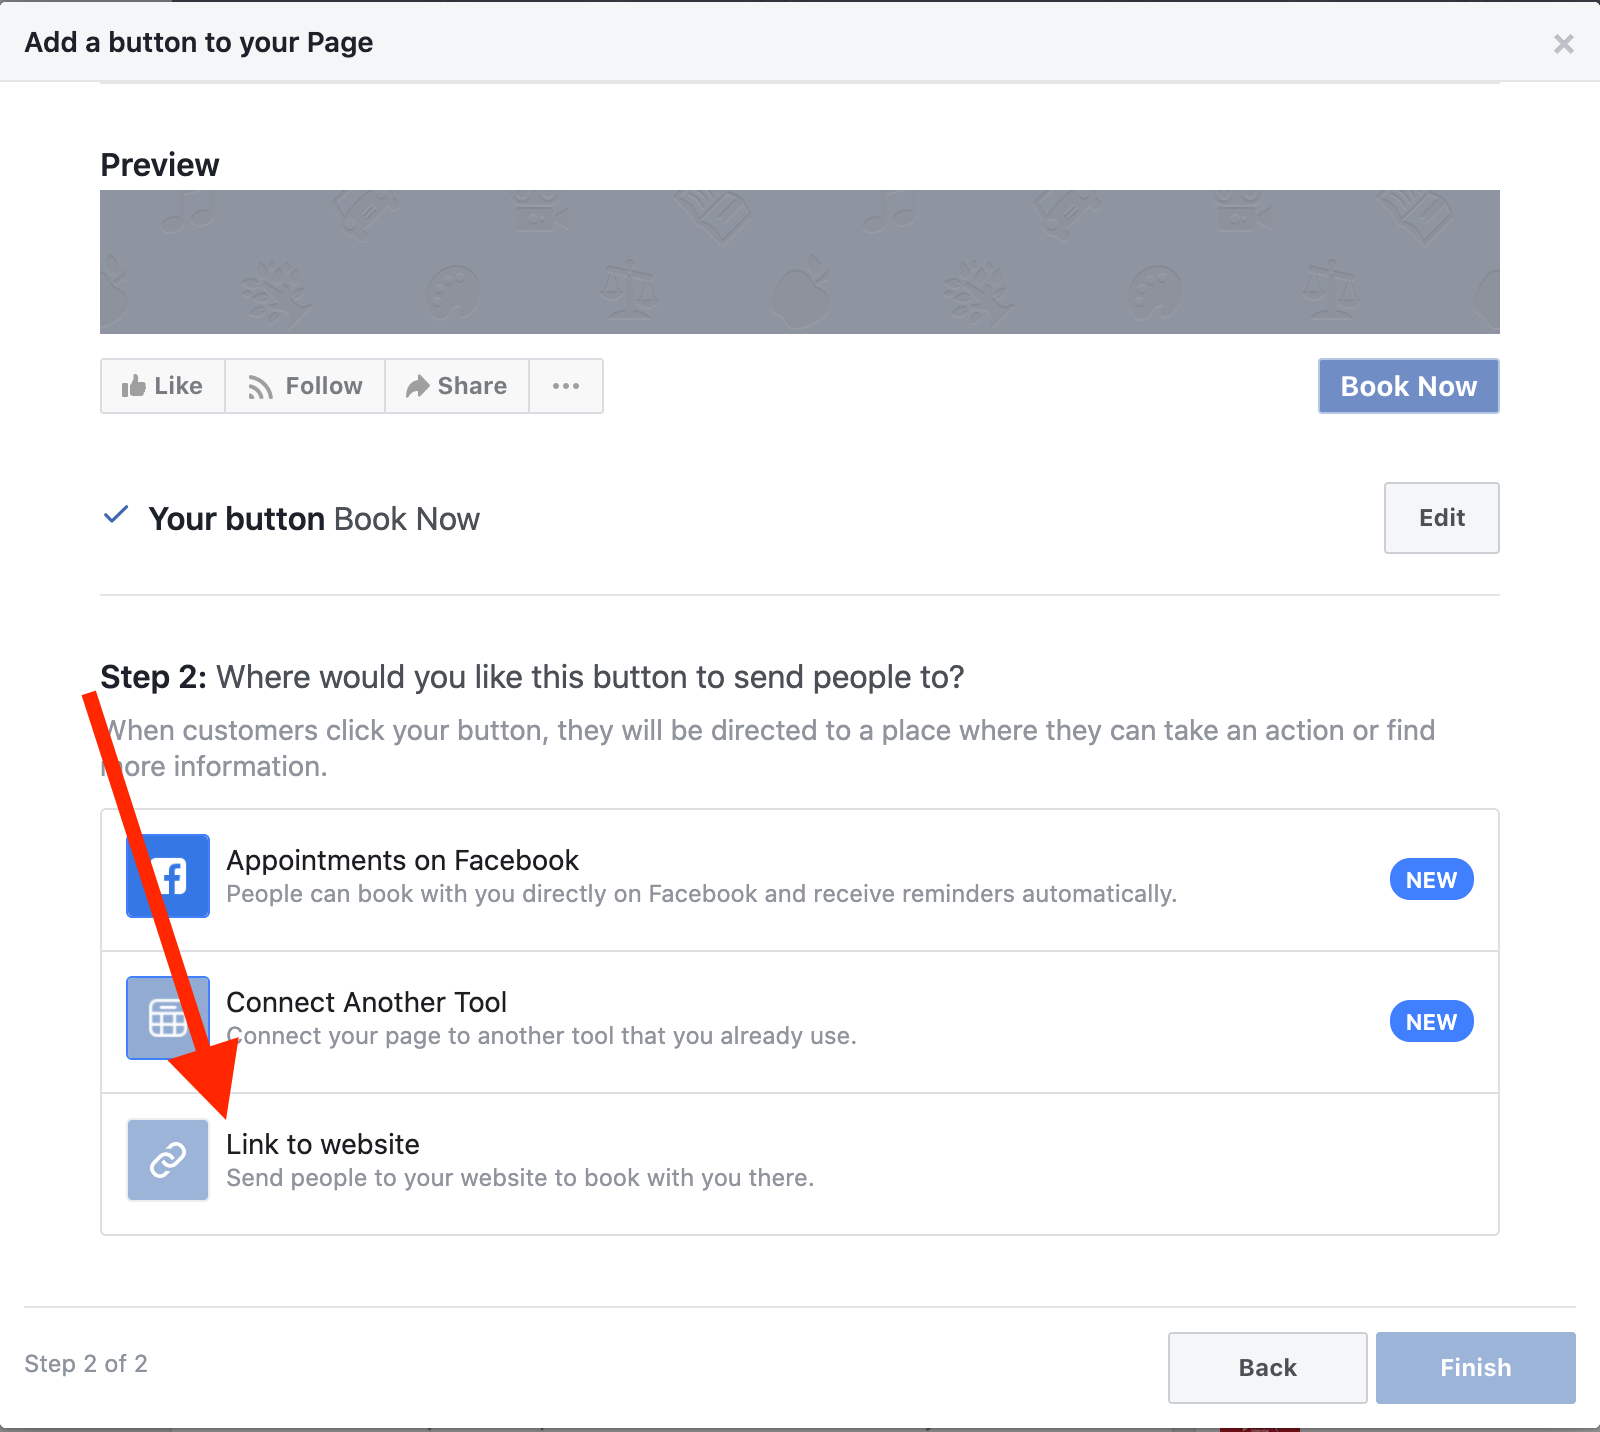1600x1432 pixels.
Task: Click the Share button in preview
Action: (457, 386)
